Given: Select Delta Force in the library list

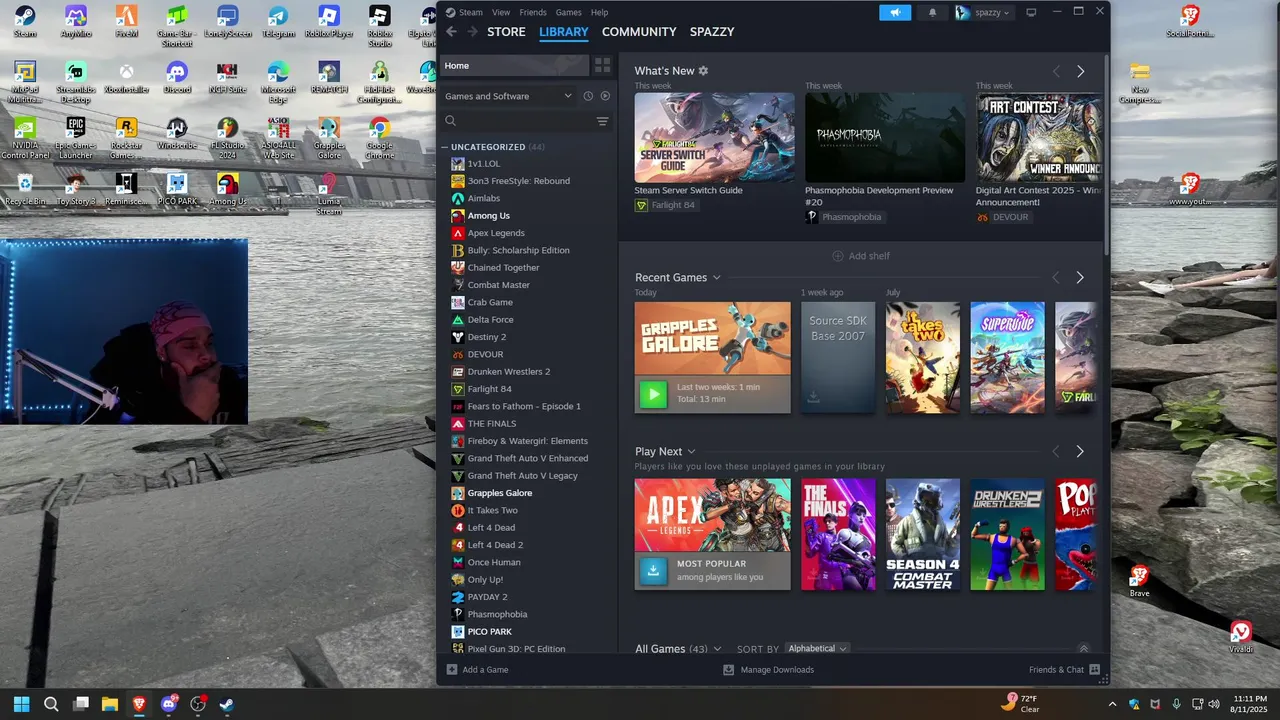Looking at the screenshot, I should [x=490, y=320].
